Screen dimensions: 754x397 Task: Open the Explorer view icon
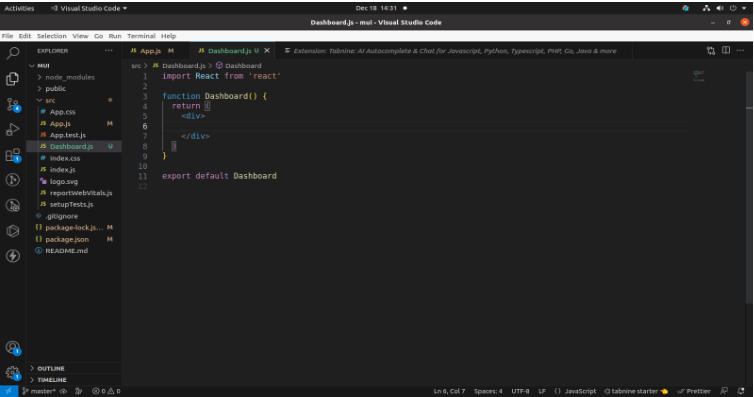(x=13, y=78)
